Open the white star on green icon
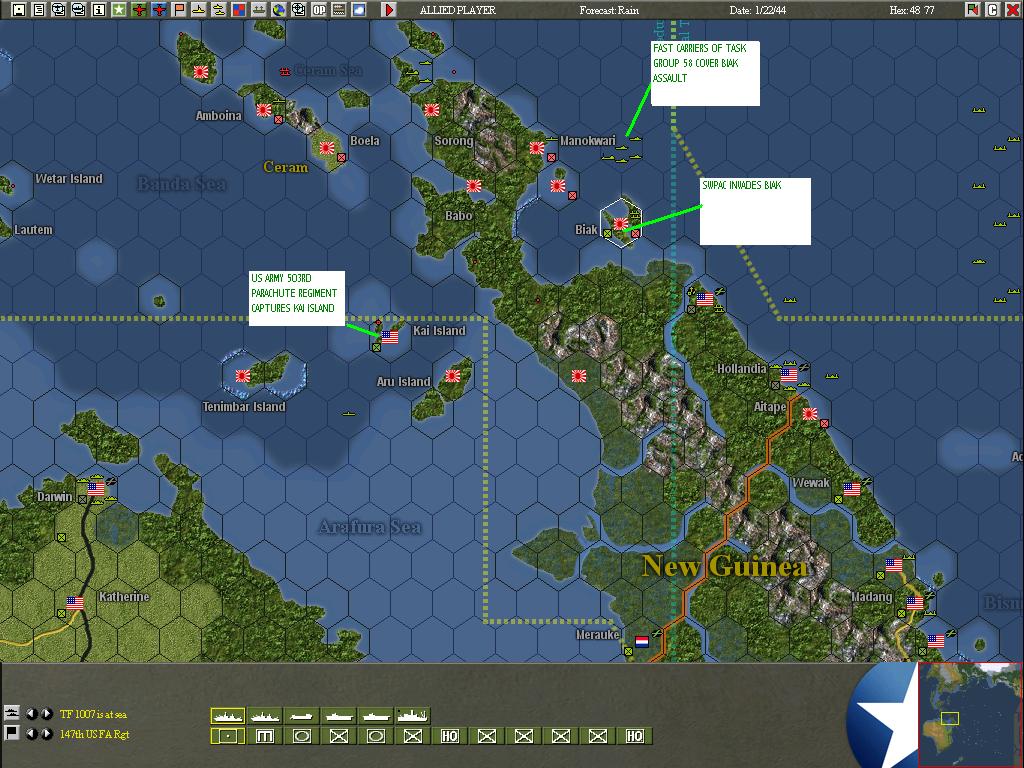Viewport: 1024px width, 768px height. coord(119,9)
